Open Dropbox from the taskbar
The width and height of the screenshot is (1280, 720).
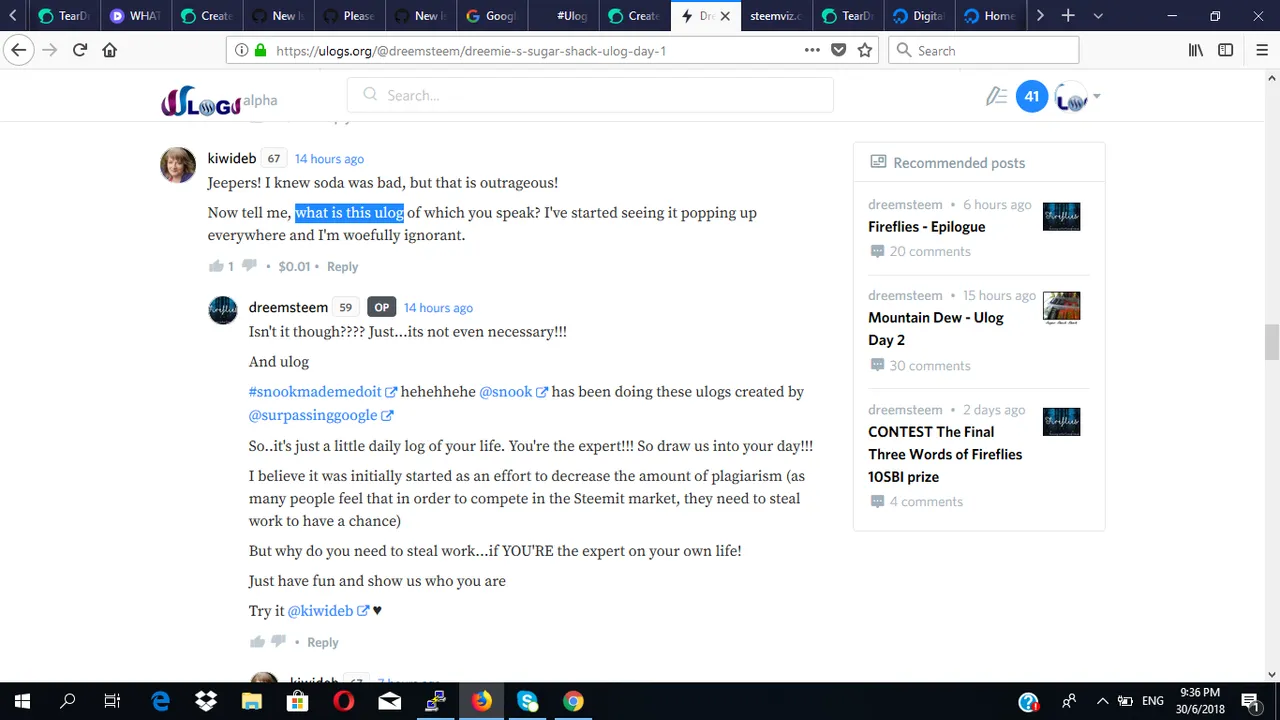pyautogui.click(x=206, y=701)
